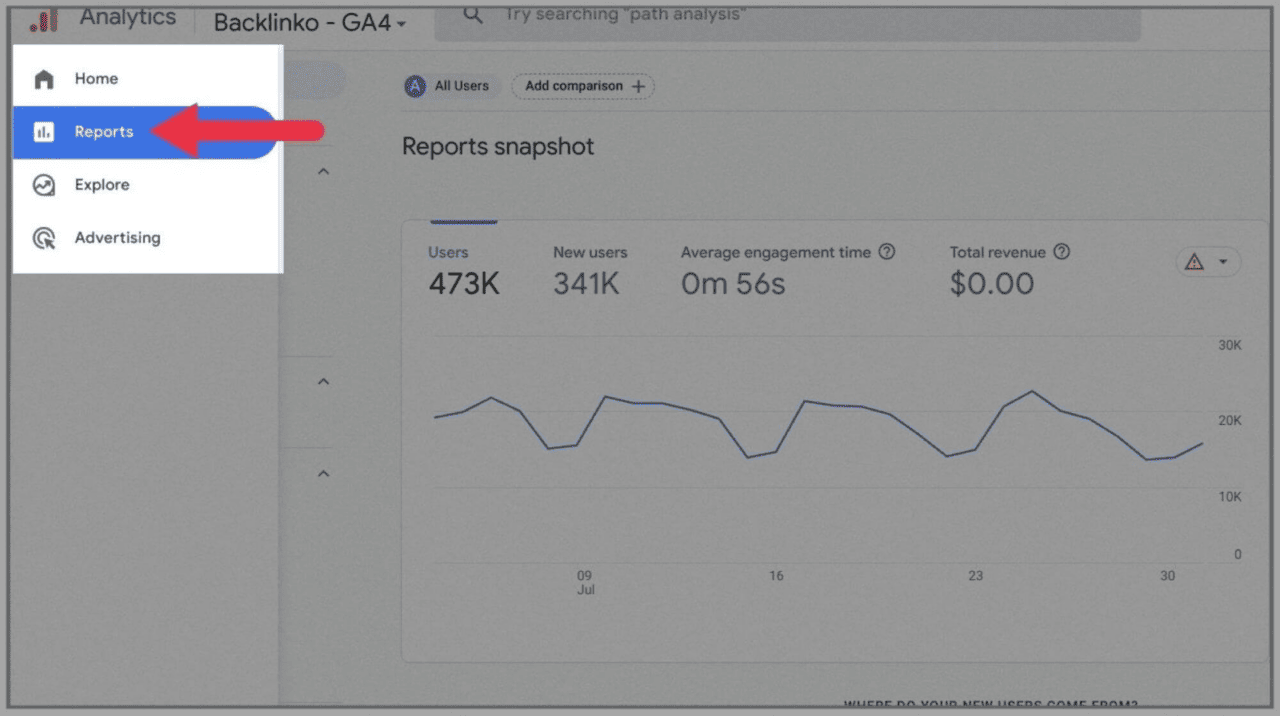Click the Reports snapshot heading
Viewport: 1280px width, 716px height.
tap(497, 146)
